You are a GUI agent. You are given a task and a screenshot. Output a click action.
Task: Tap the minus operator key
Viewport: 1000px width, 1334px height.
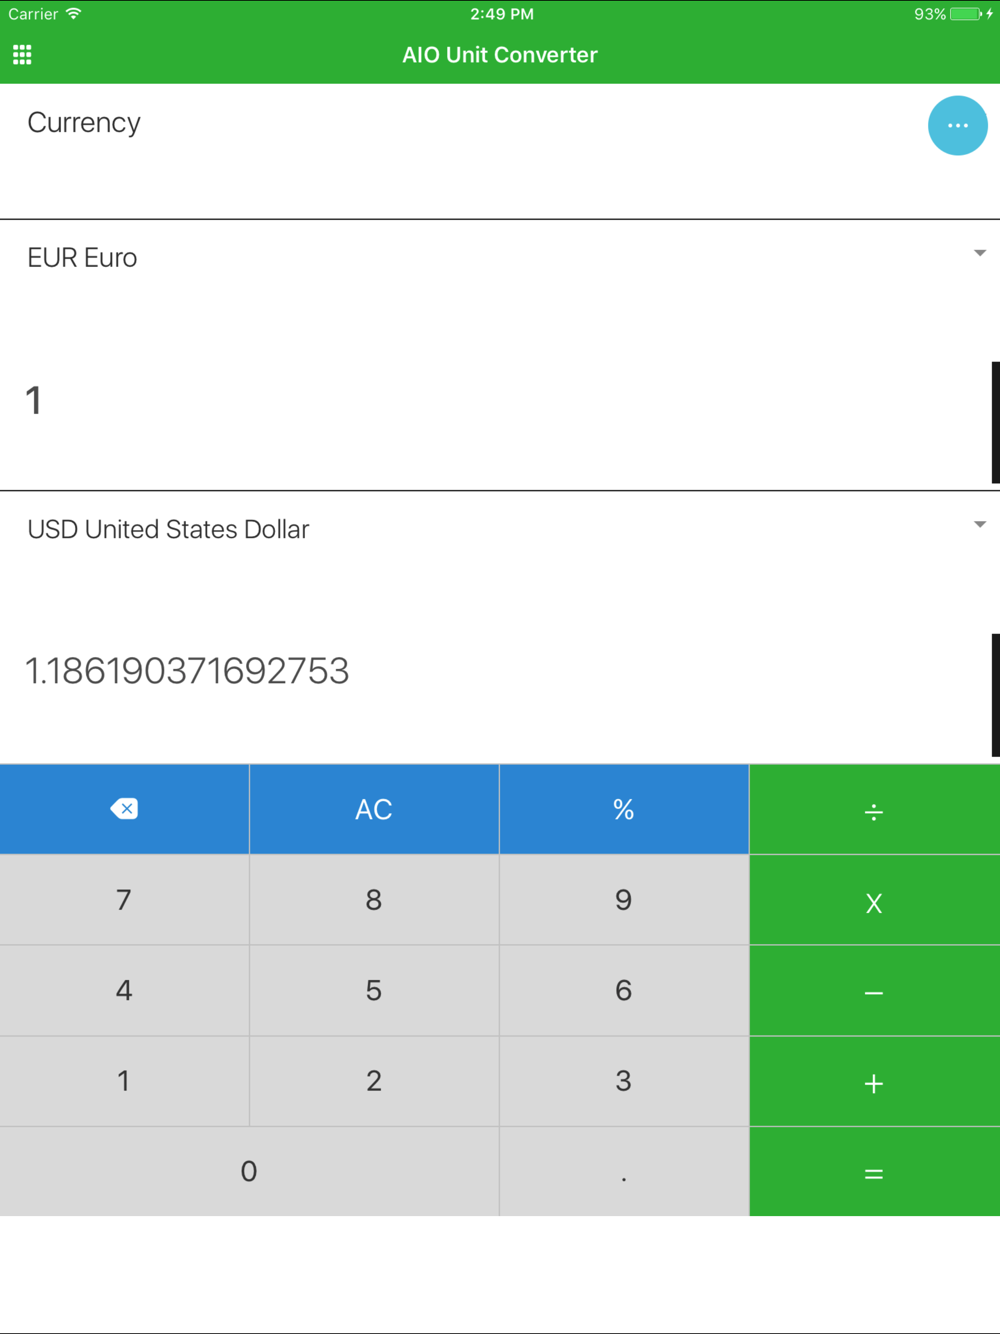coord(874,991)
